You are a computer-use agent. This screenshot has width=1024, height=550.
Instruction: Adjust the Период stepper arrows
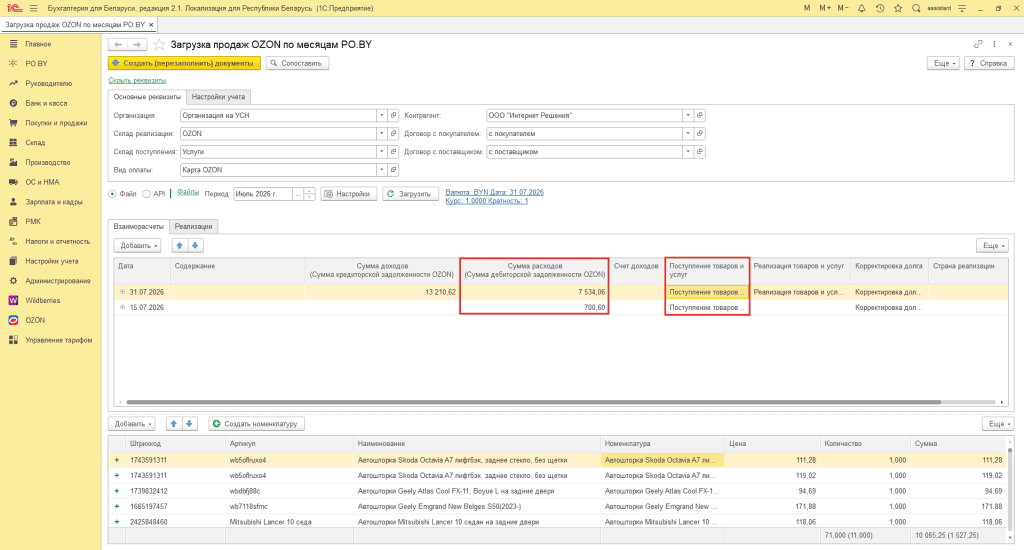coord(310,194)
